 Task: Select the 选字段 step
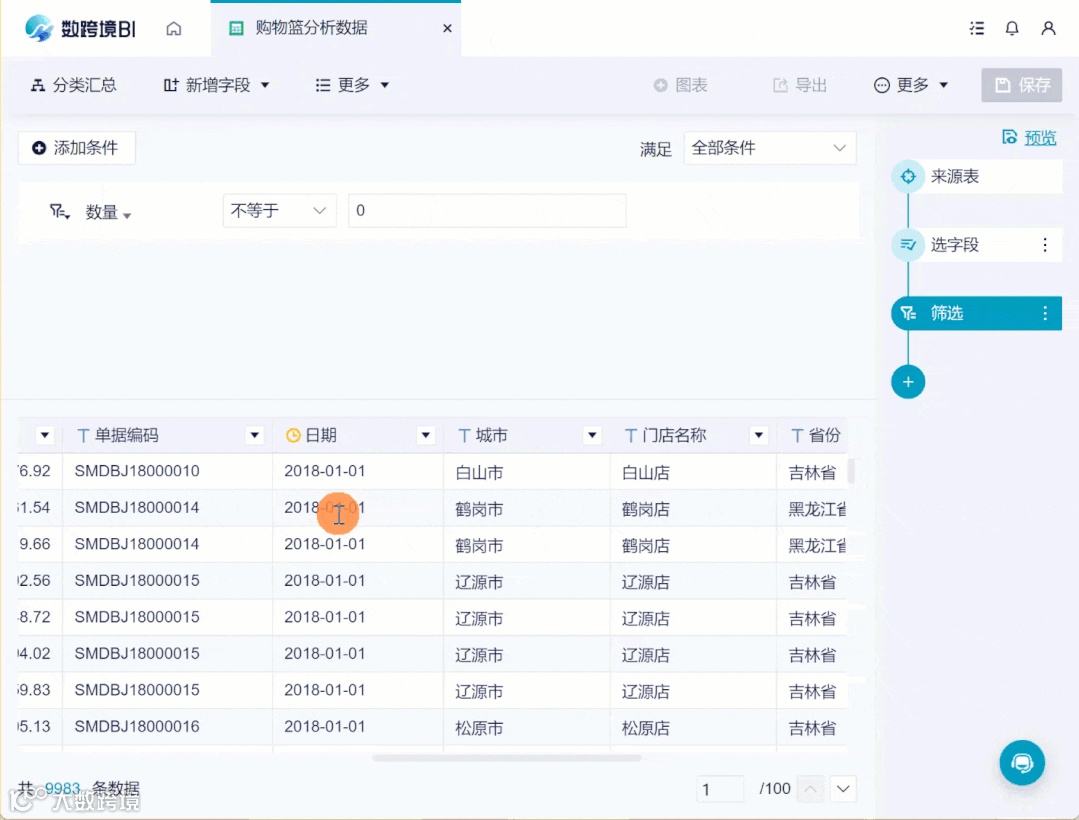976,245
